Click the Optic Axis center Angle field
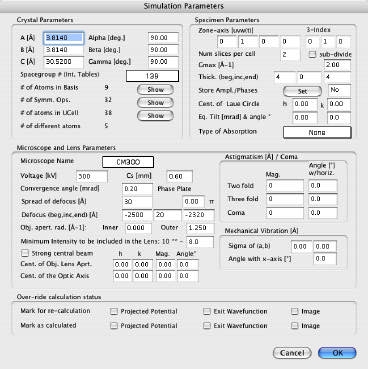The image size is (368, 369). [188, 276]
